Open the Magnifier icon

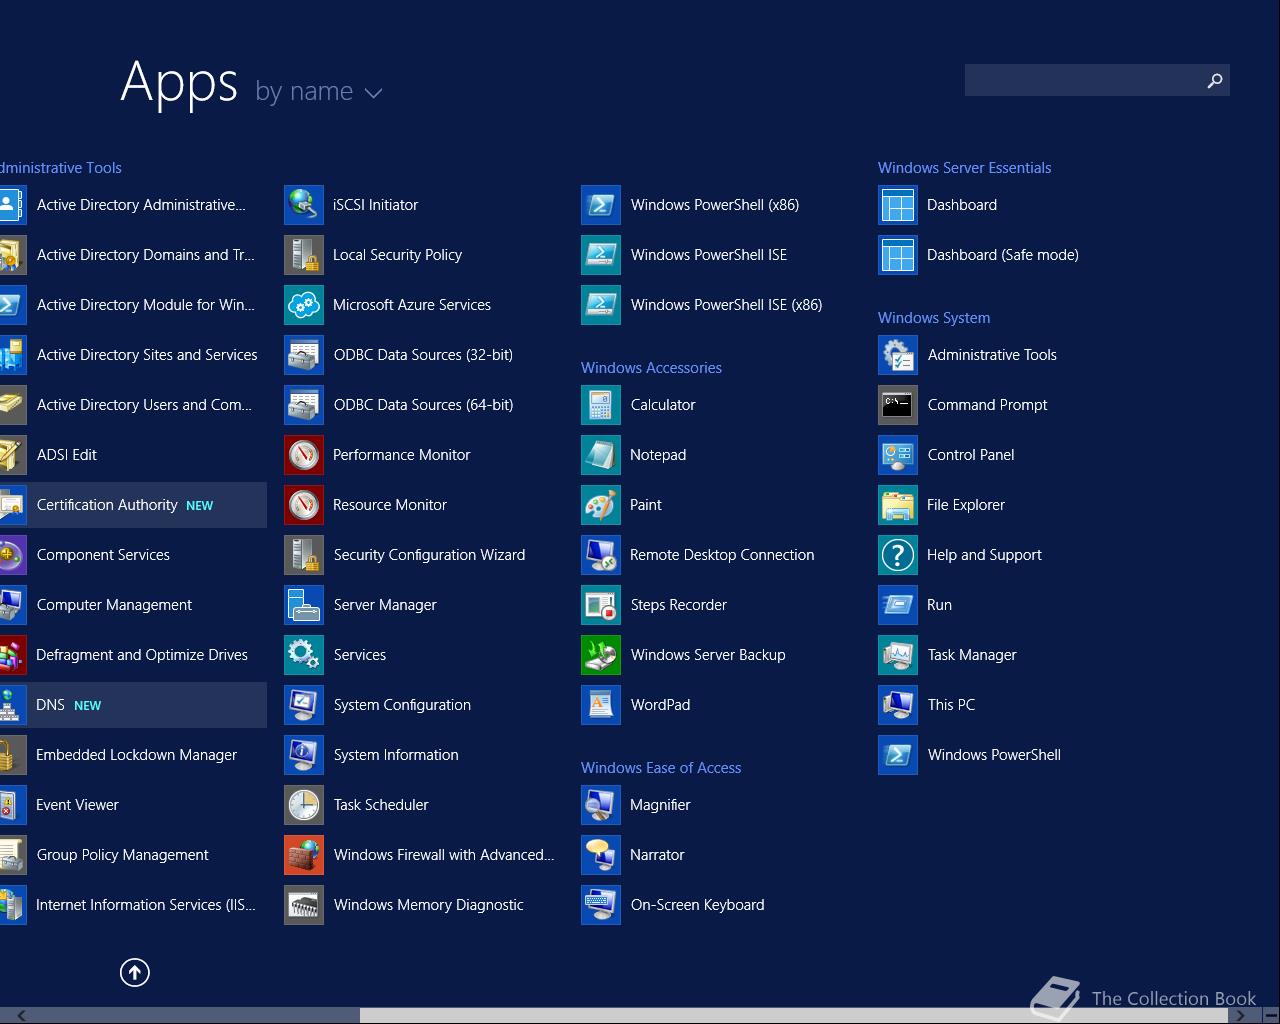(x=601, y=805)
